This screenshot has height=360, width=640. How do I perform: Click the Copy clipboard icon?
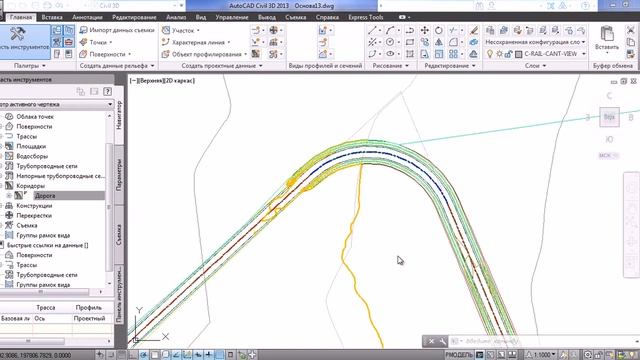pyautogui.click(x=631, y=42)
